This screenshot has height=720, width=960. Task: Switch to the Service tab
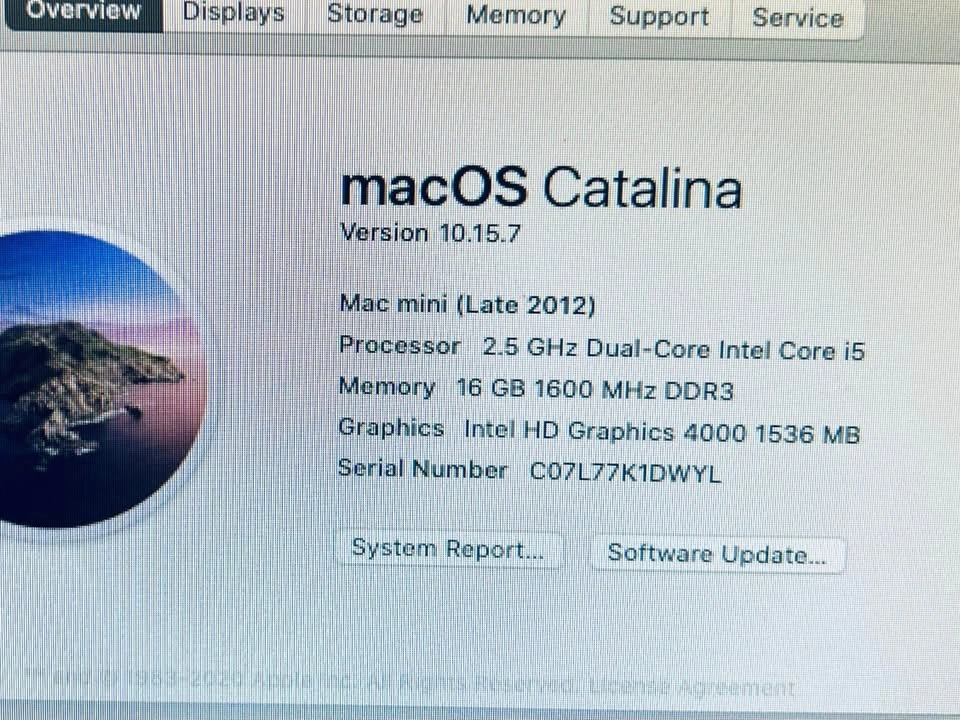coord(798,18)
